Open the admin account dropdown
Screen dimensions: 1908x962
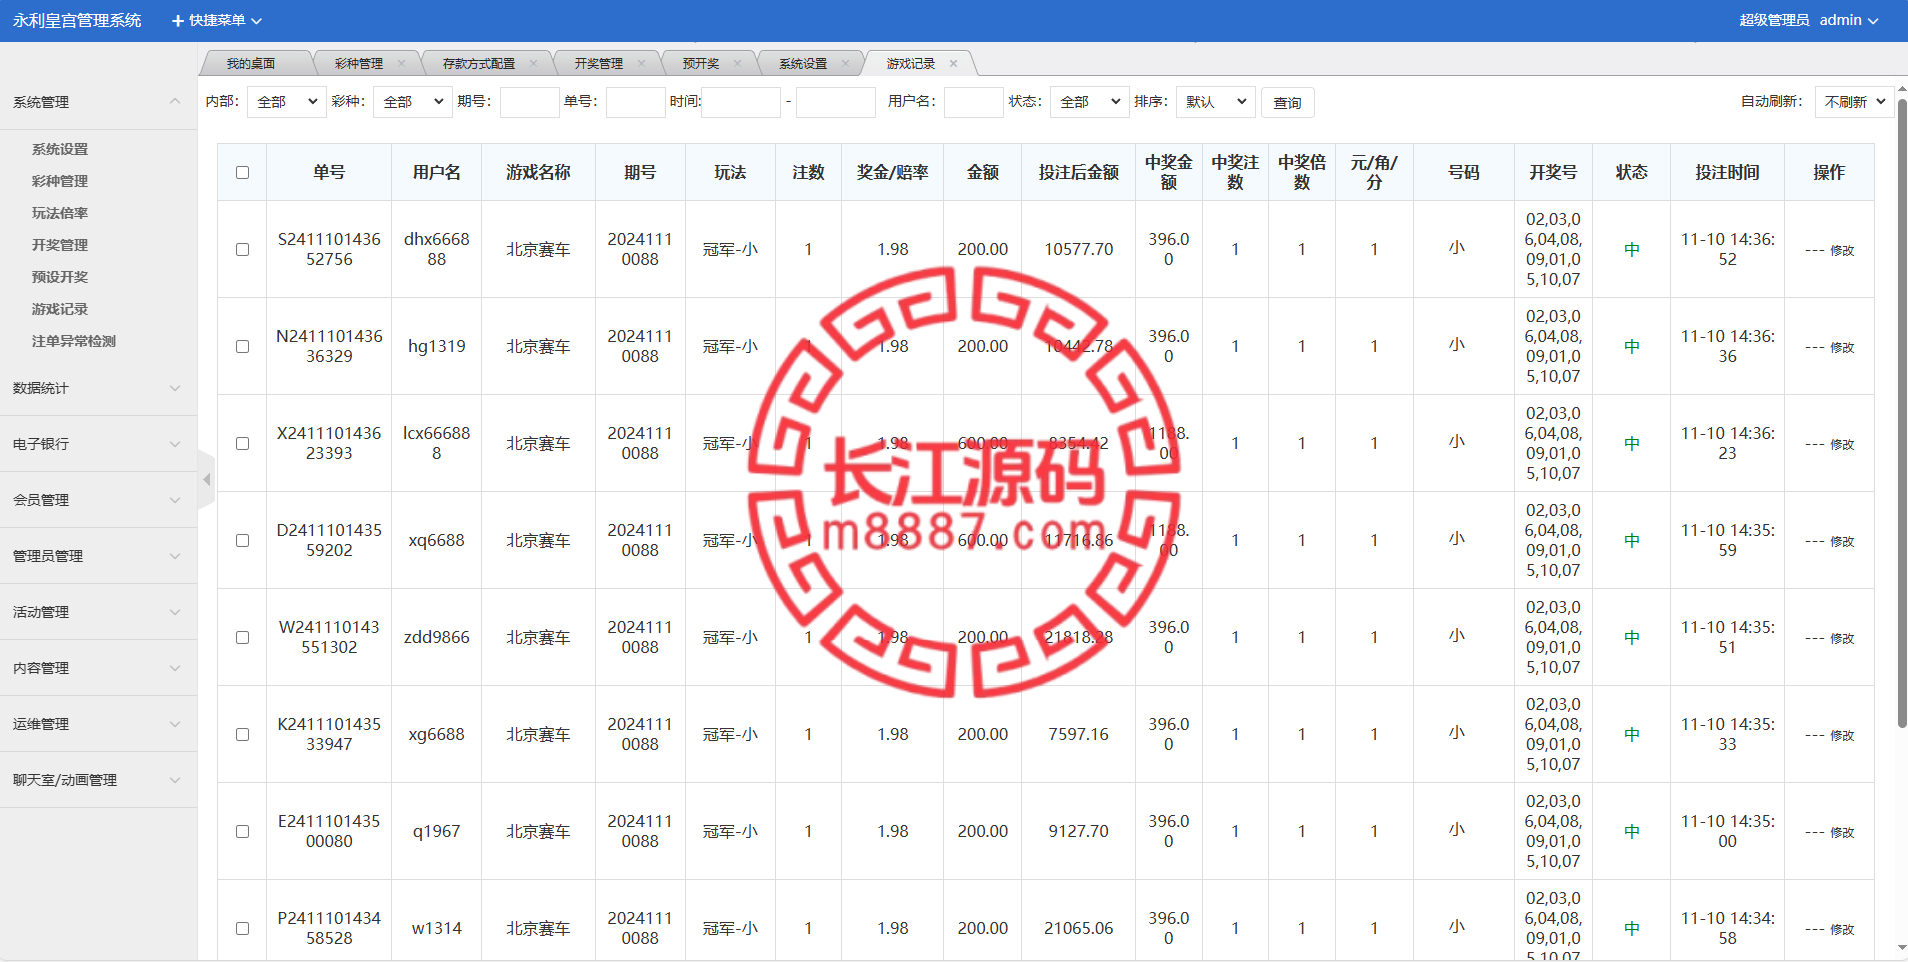tap(1848, 20)
